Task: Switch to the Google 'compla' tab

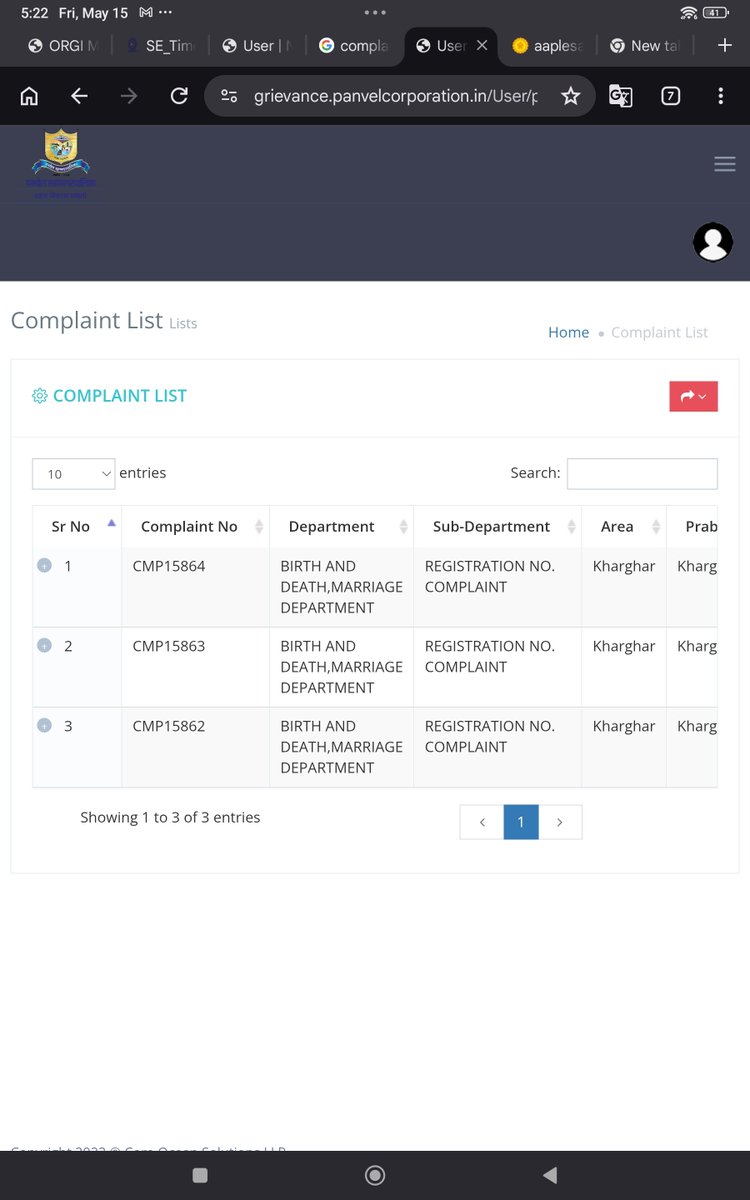Action: [354, 45]
